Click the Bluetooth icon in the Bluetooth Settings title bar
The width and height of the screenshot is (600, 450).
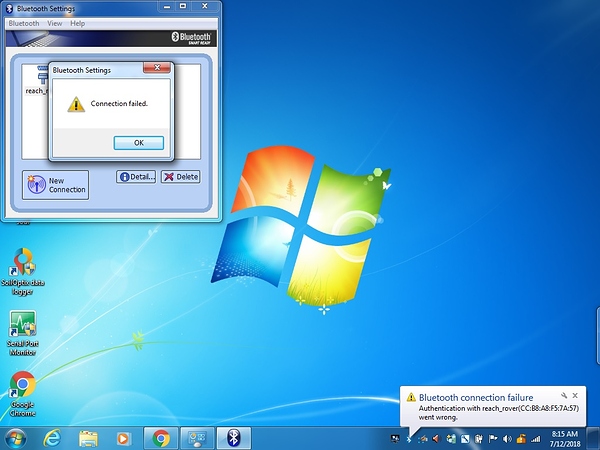[9, 8]
